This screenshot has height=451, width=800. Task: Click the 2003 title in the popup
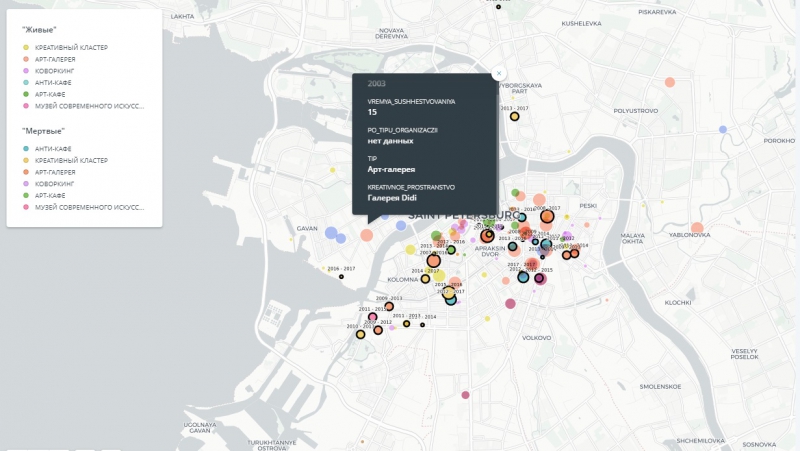coord(377,84)
